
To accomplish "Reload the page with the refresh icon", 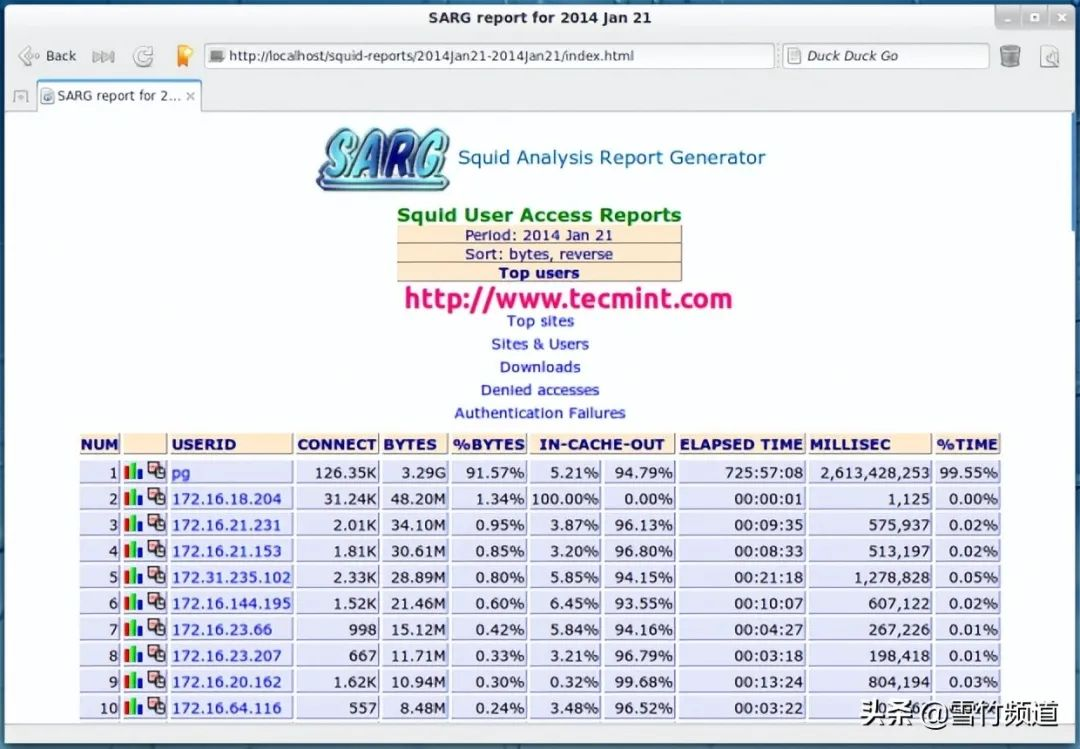I will (144, 57).
